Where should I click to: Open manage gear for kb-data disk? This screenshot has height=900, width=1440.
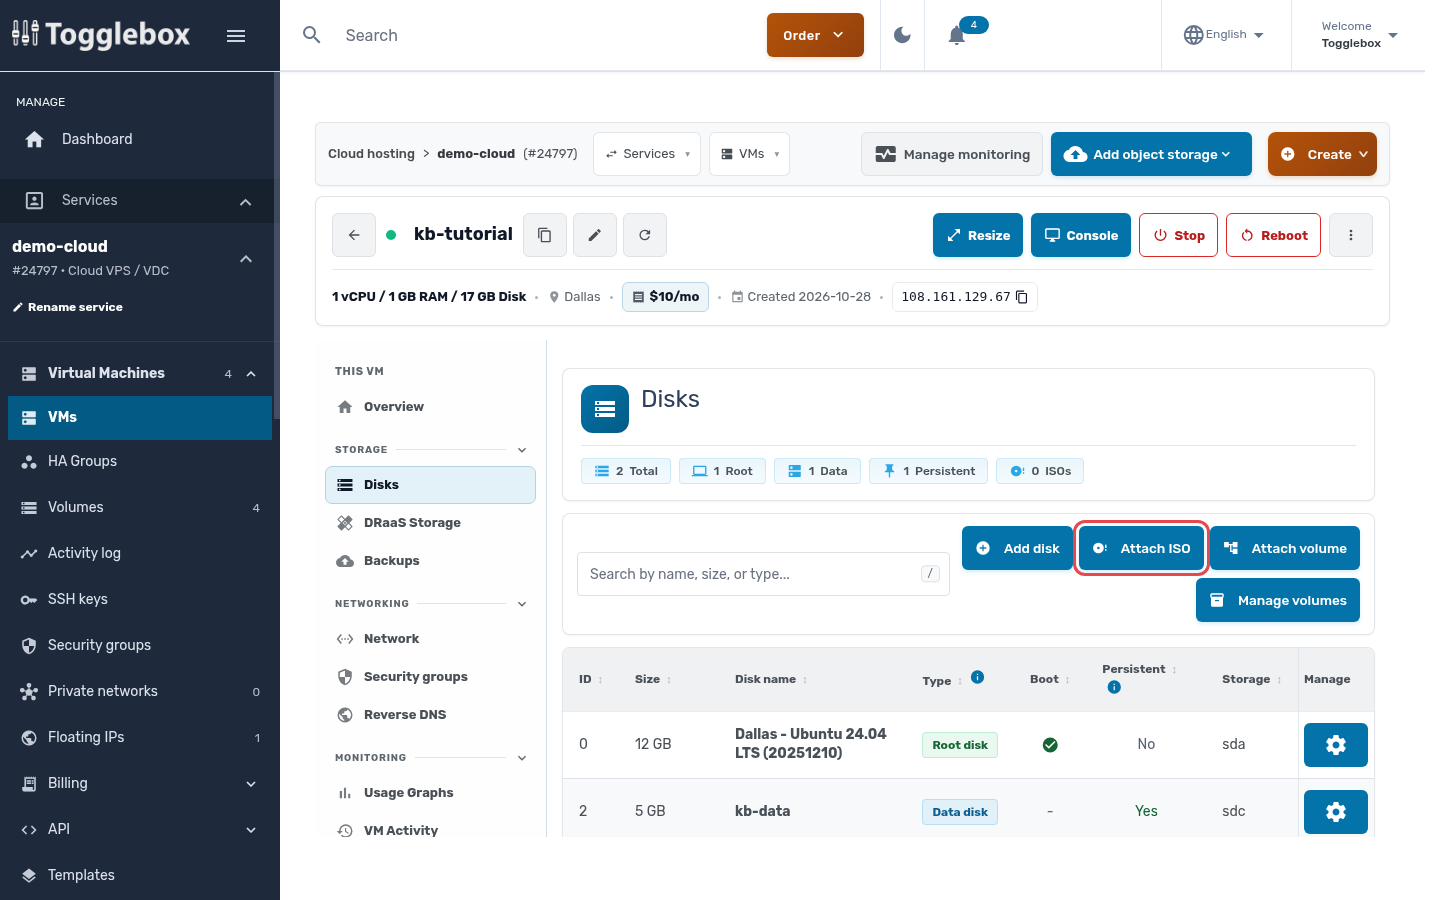(1336, 812)
